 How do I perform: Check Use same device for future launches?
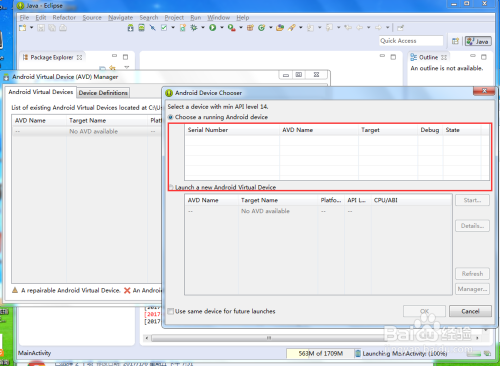tap(171, 311)
